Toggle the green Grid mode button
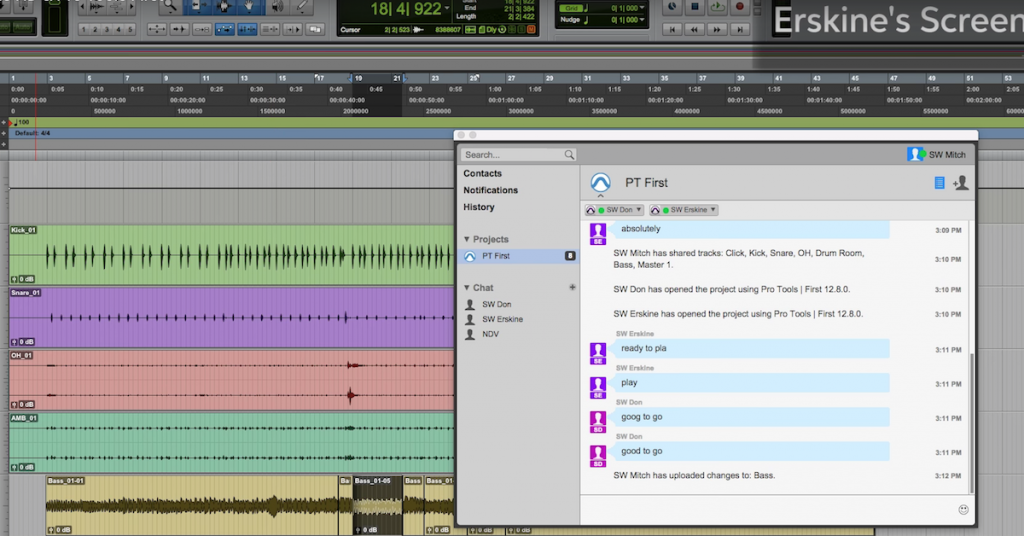Viewport: 1024px width, 536px height. pos(571,8)
